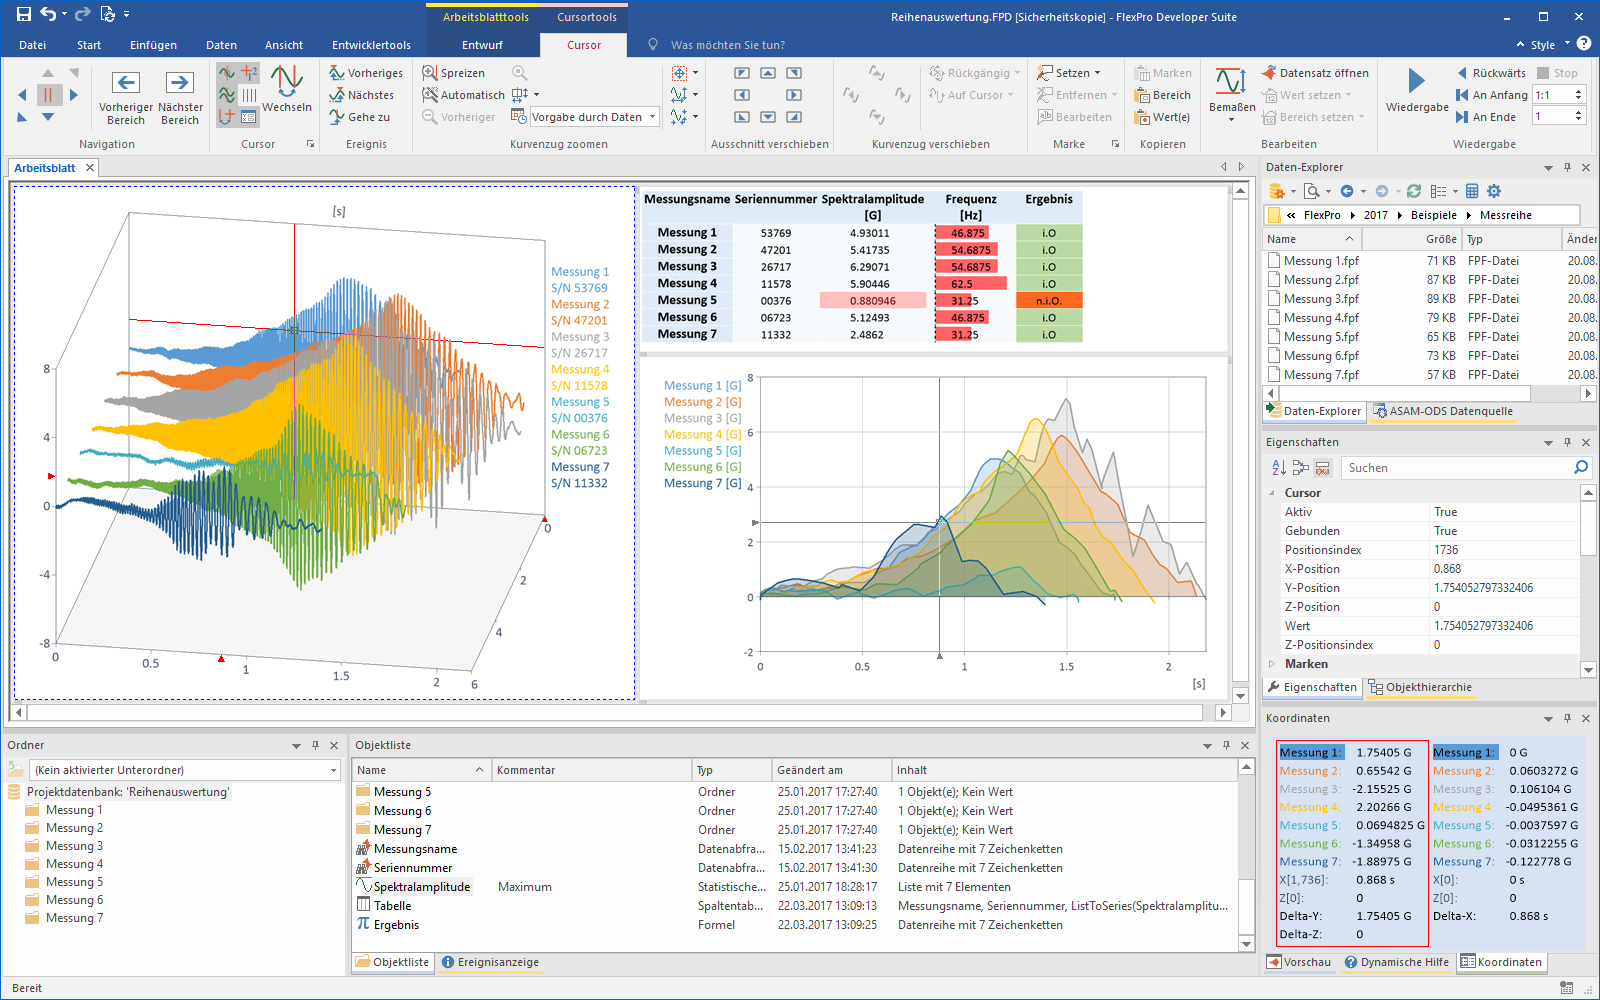Click the Beispiele breadcrumb path segment
Viewport: 1600px width, 1000px height.
point(1433,215)
